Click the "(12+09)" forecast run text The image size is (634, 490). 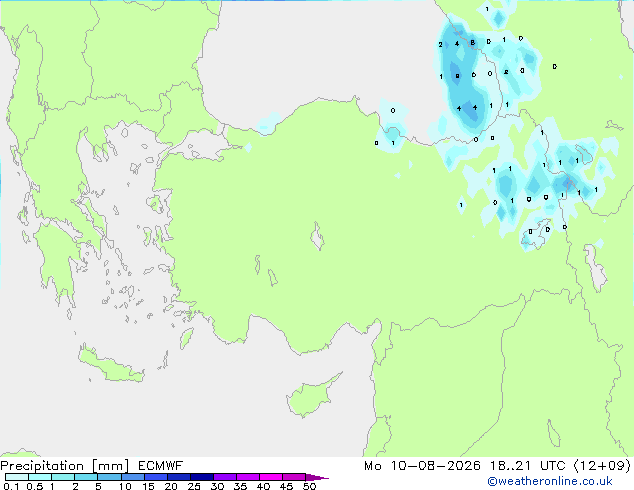click(x=602, y=466)
